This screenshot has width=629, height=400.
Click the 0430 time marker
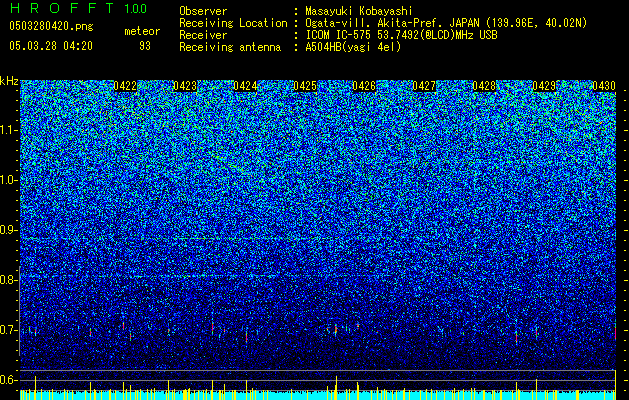tap(604, 86)
